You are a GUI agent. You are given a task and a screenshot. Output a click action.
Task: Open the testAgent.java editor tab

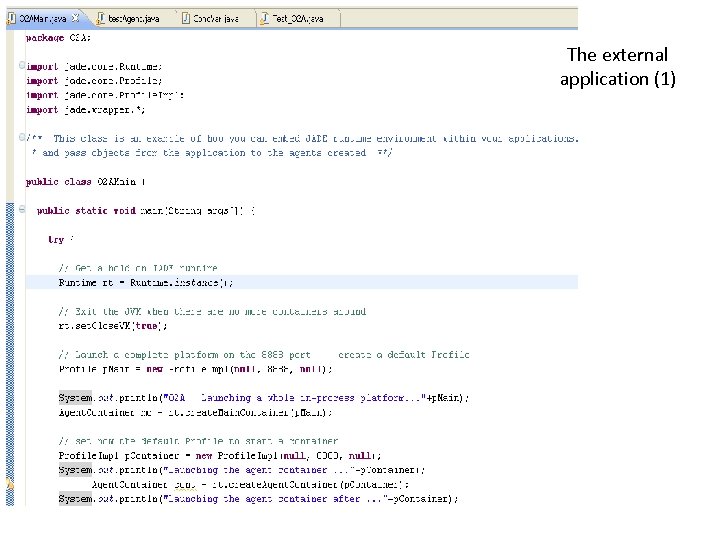tap(134, 18)
